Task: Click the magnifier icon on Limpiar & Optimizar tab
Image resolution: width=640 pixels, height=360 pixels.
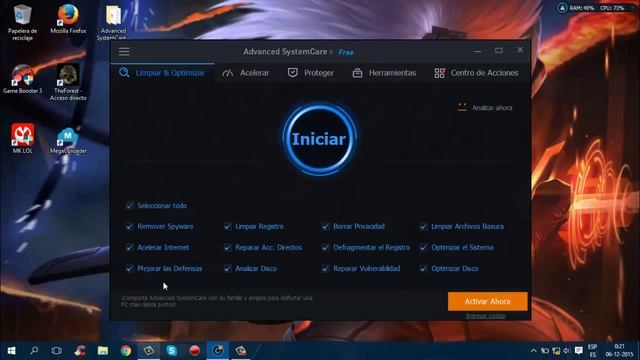Action: pyautogui.click(x=124, y=73)
